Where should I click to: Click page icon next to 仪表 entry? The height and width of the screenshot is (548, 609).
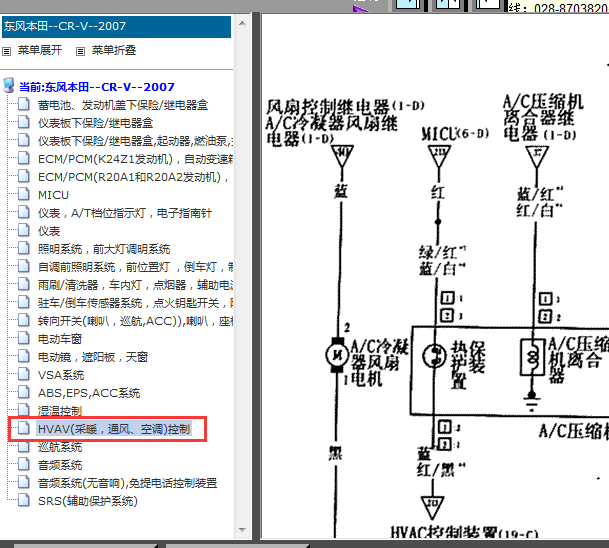[24, 230]
